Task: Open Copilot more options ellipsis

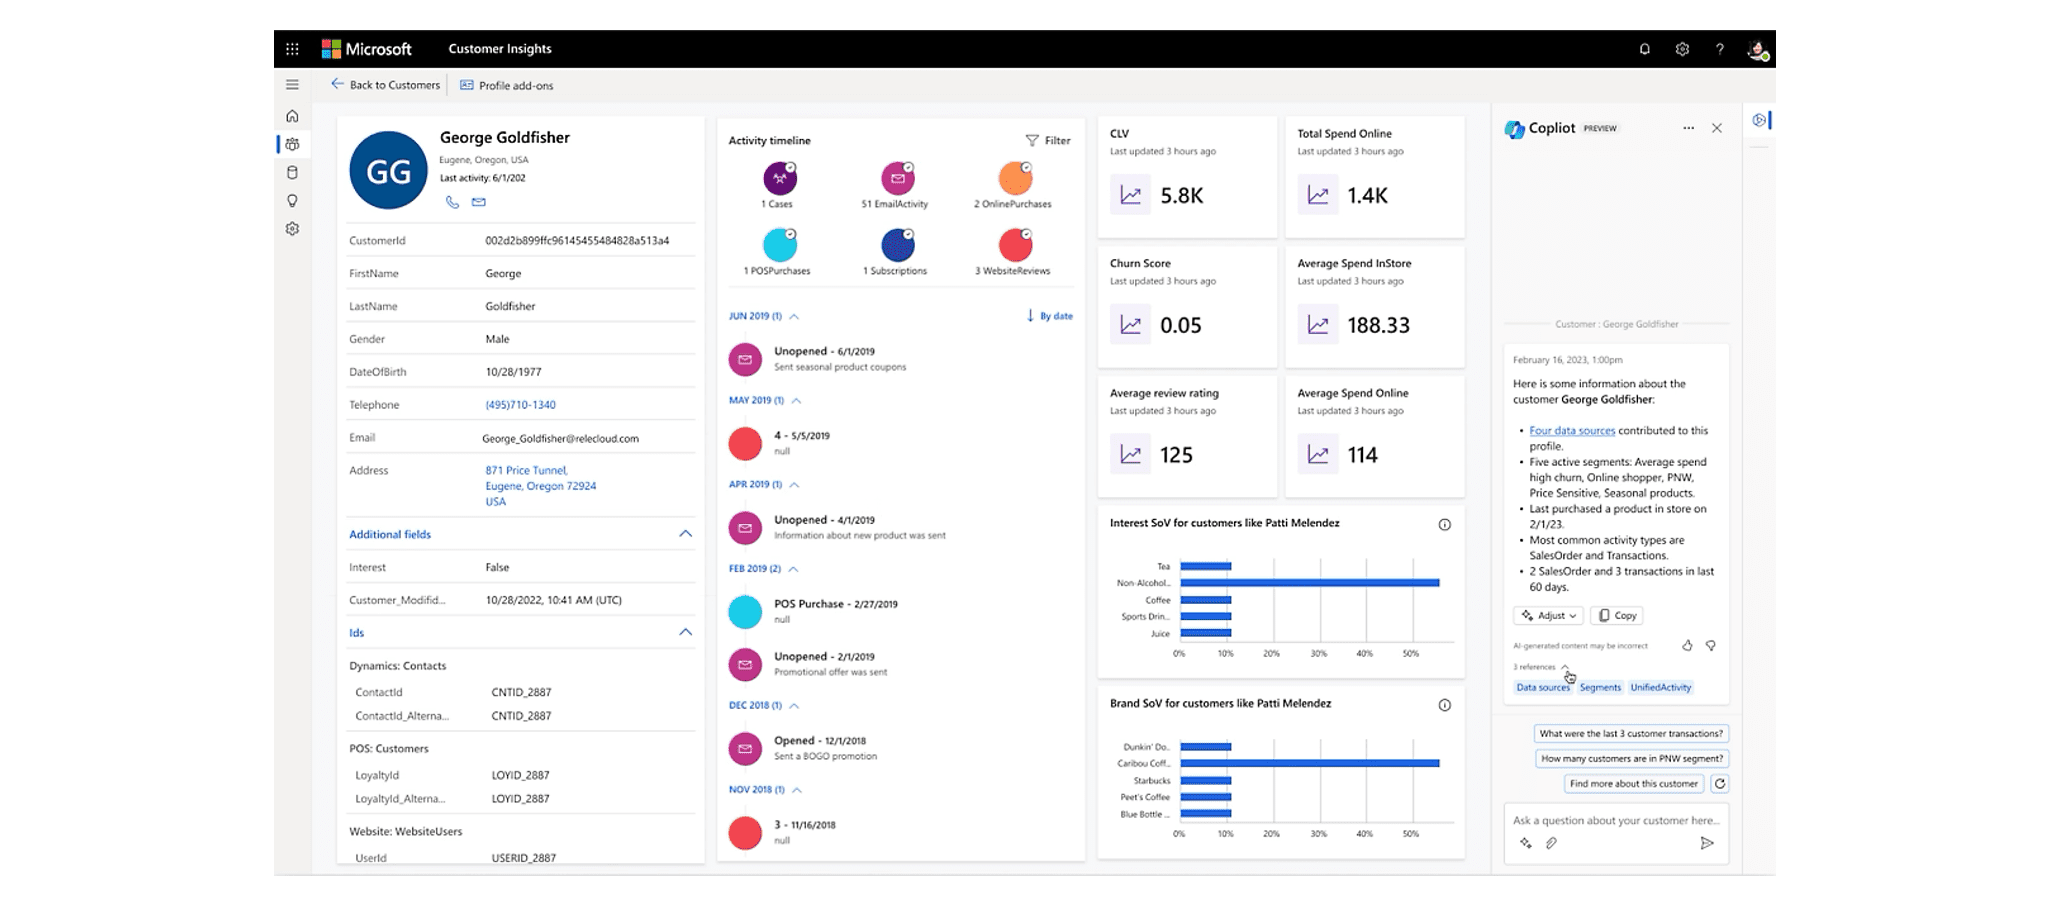Action: 1688,128
